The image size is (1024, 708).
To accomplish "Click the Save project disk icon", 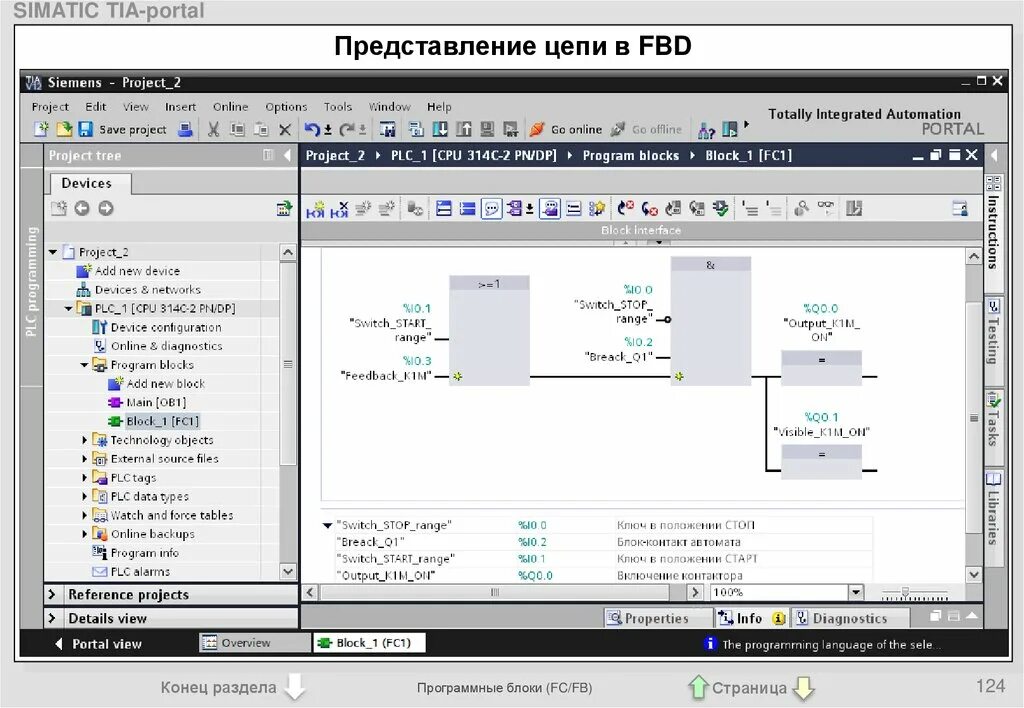I will [x=86, y=129].
